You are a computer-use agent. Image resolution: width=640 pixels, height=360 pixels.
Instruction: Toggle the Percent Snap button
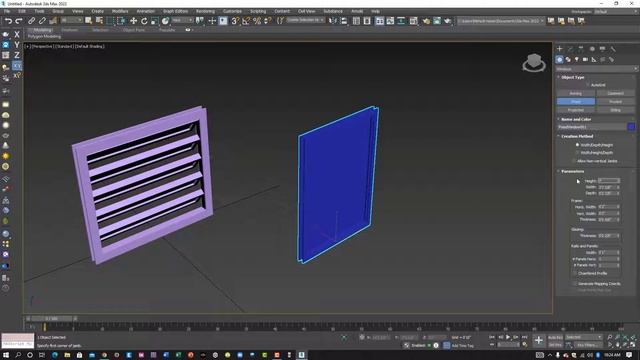tap(257, 21)
